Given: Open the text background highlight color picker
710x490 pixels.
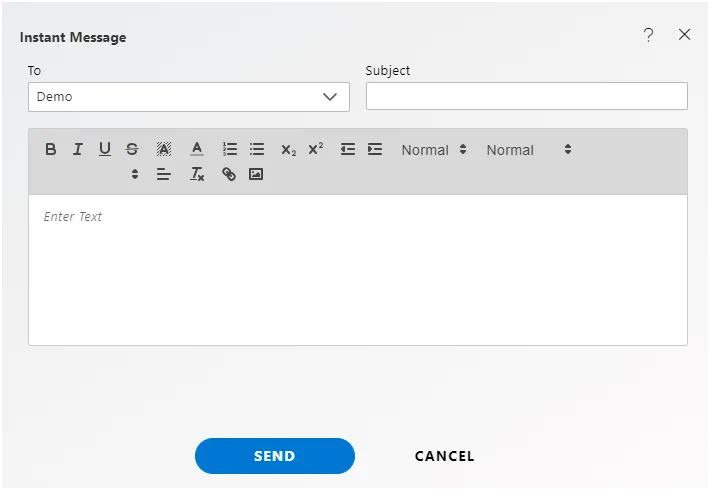Looking at the screenshot, I should coord(163,149).
